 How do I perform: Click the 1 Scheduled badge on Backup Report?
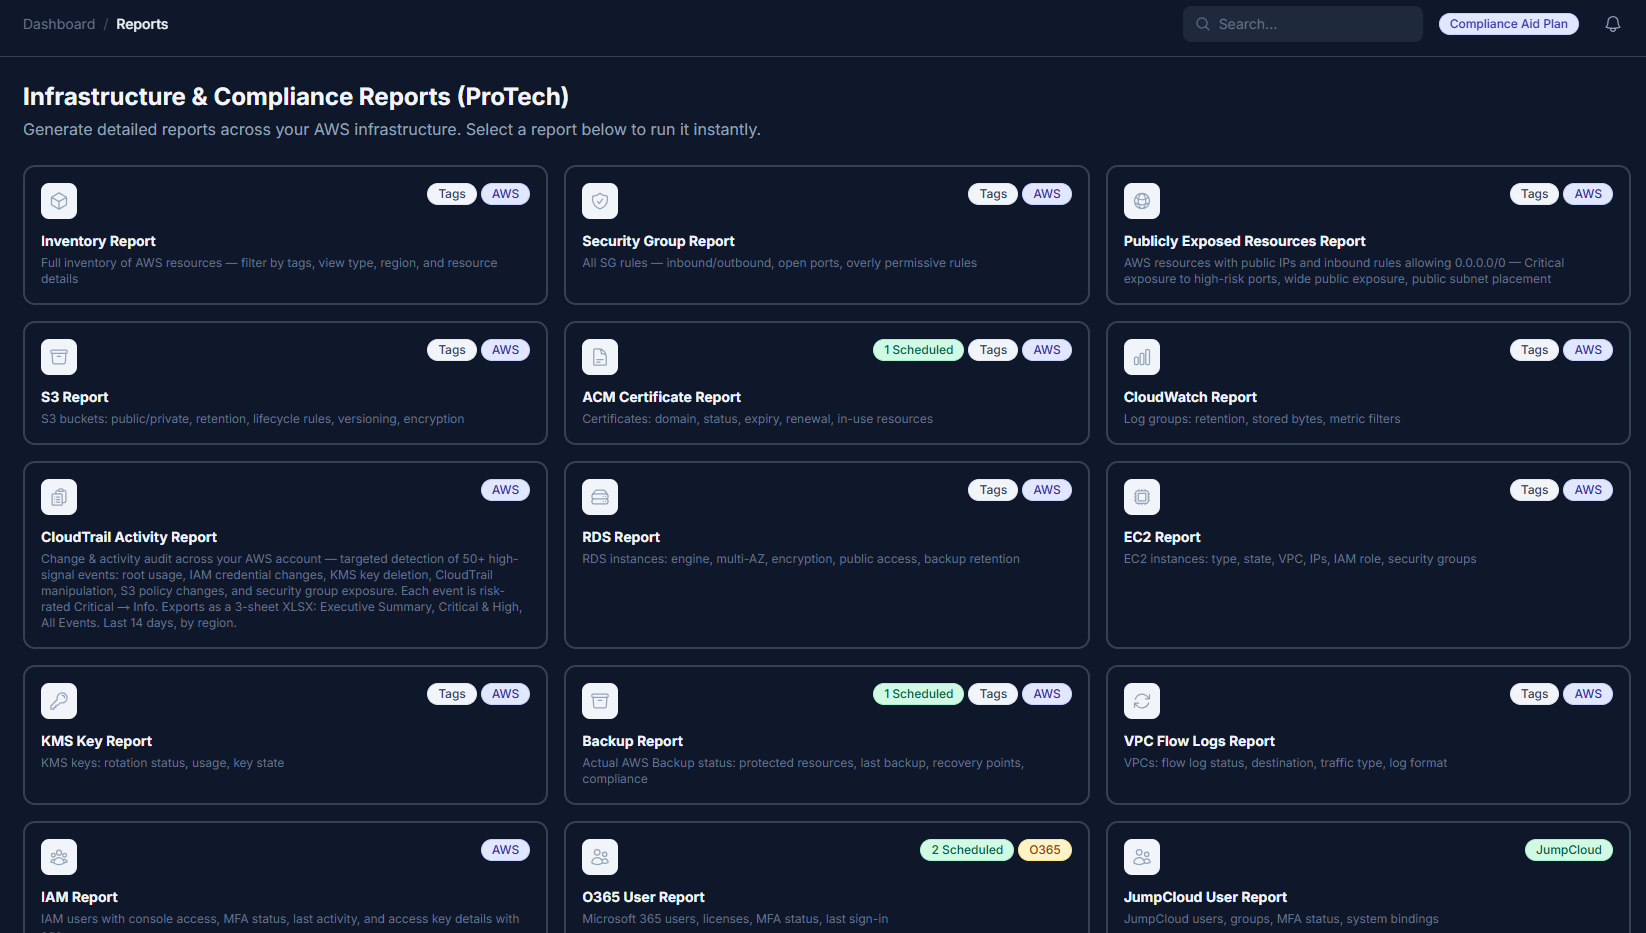pos(919,694)
